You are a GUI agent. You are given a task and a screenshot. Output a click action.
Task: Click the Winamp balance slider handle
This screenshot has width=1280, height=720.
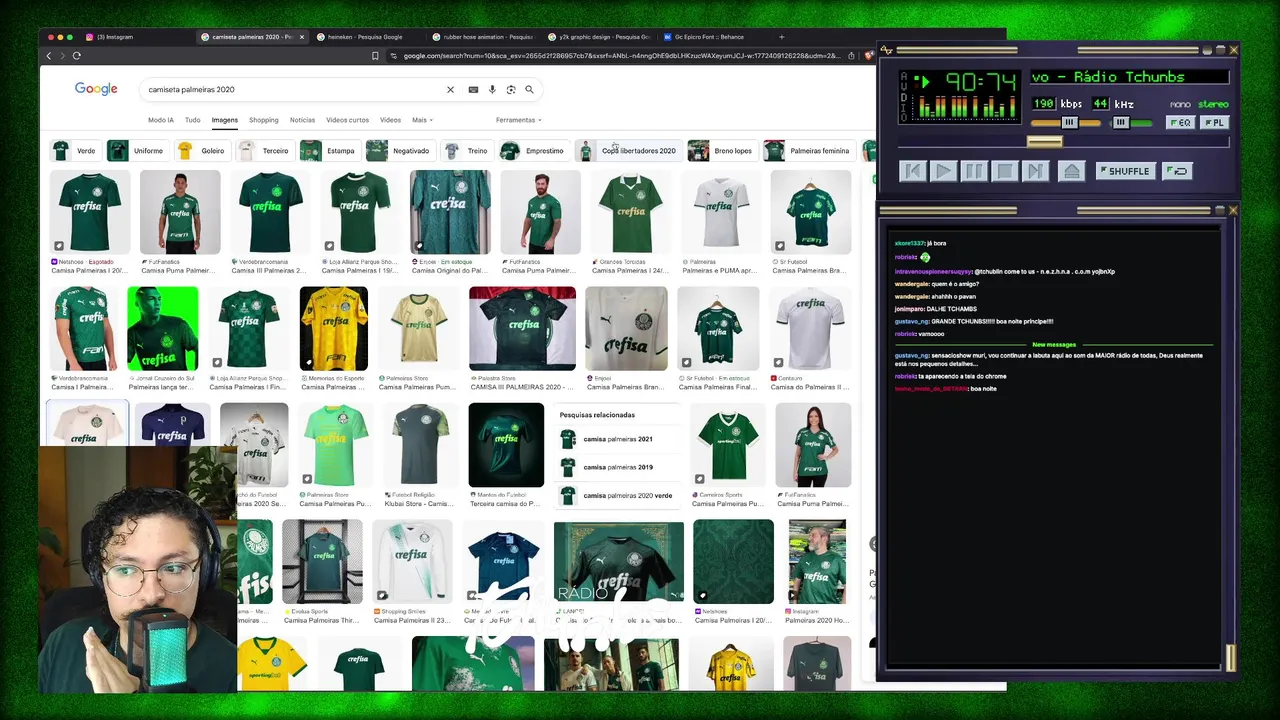click(x=1121, y=122)
